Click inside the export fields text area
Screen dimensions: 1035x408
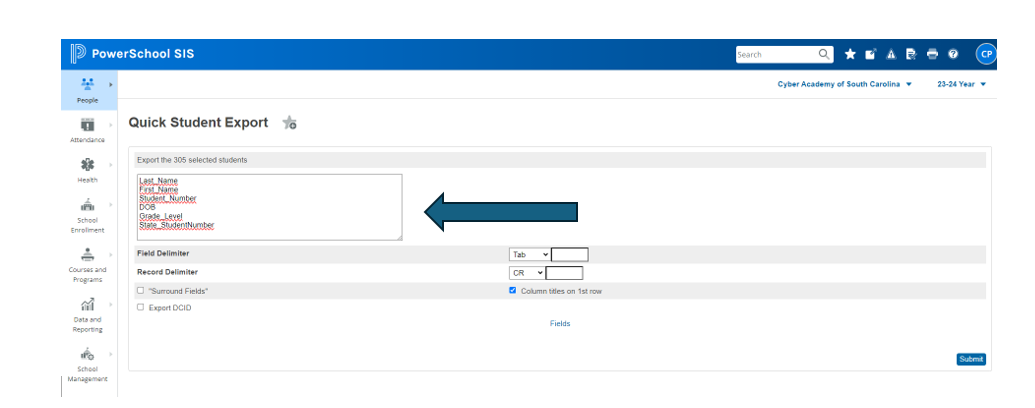pyautogui.click(x=269, y=207)
